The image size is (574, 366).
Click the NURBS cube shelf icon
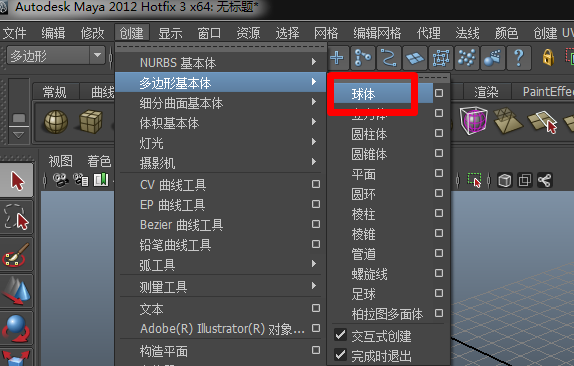[x=90, y=122]
